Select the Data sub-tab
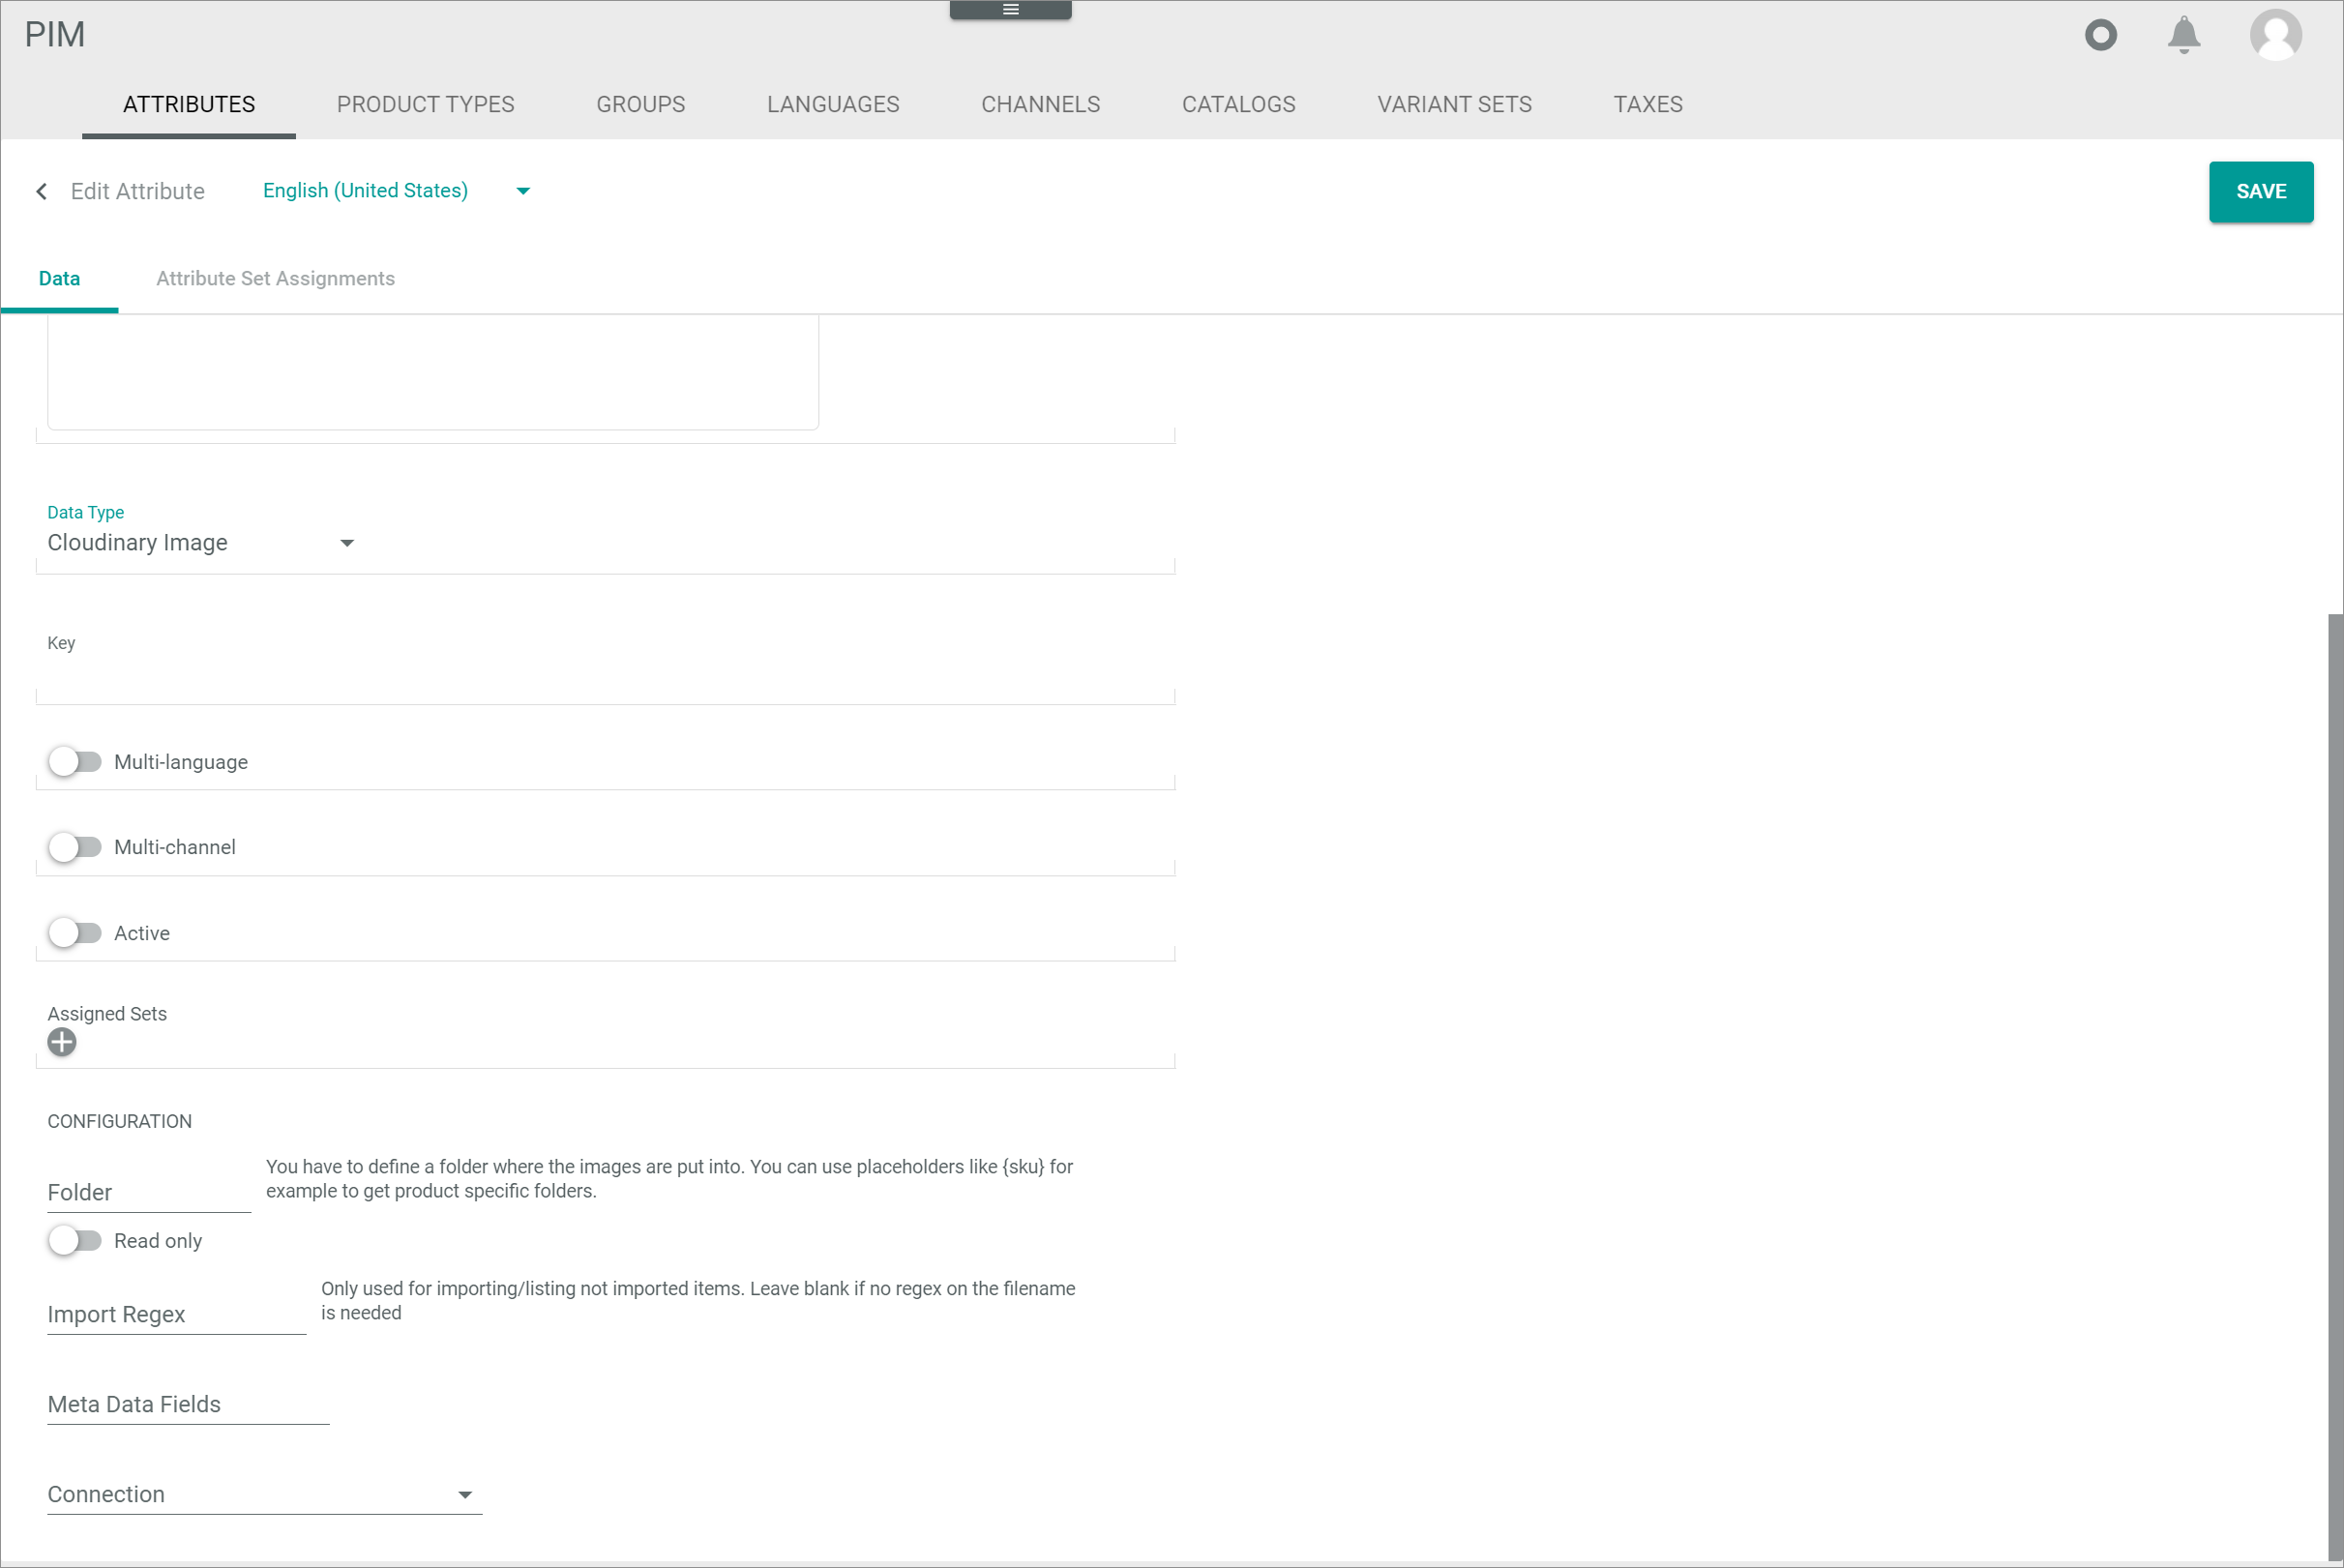2344x1568 pixels. pyautogui.click(x=59, y=279)
